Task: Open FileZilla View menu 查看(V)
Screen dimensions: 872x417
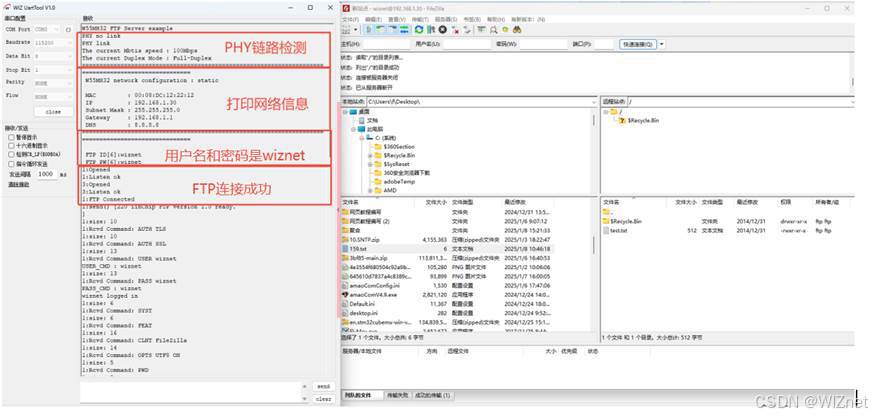Action: [397, 19]
